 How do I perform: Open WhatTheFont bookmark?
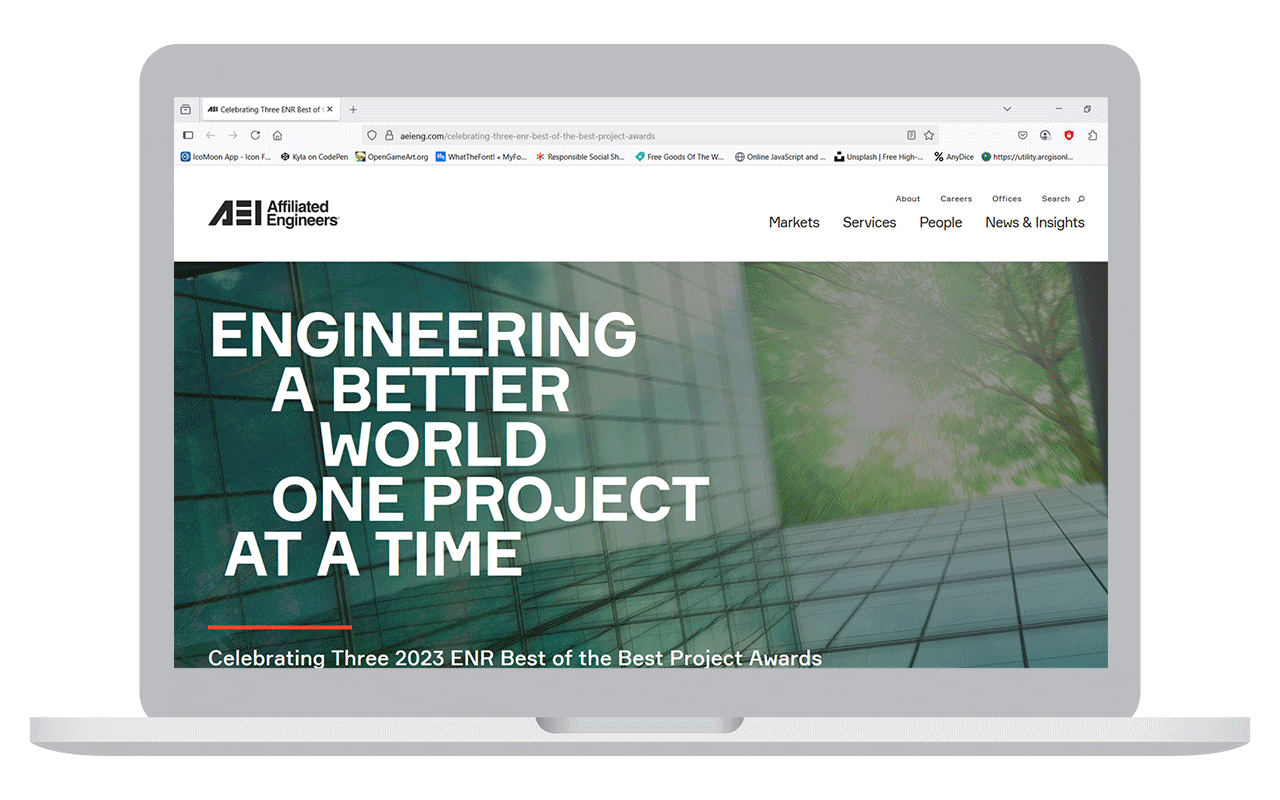coord(480,157)
